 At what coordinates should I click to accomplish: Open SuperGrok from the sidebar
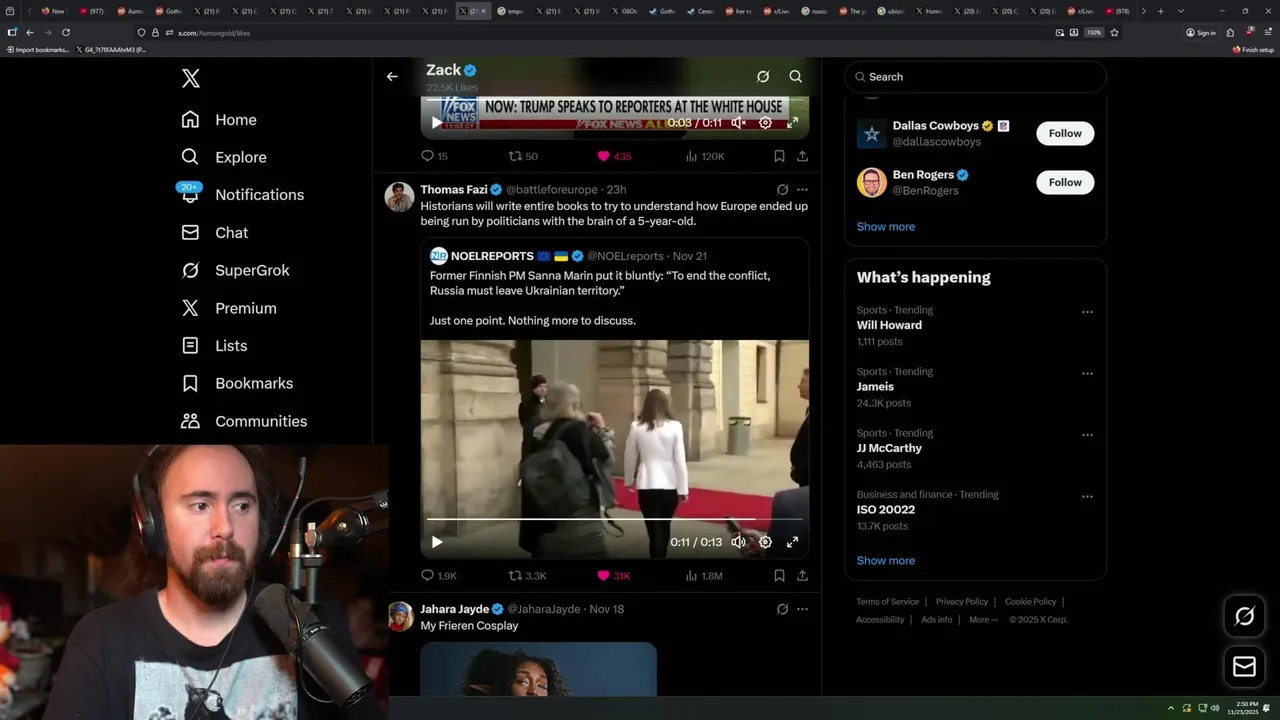pos(236,270)
